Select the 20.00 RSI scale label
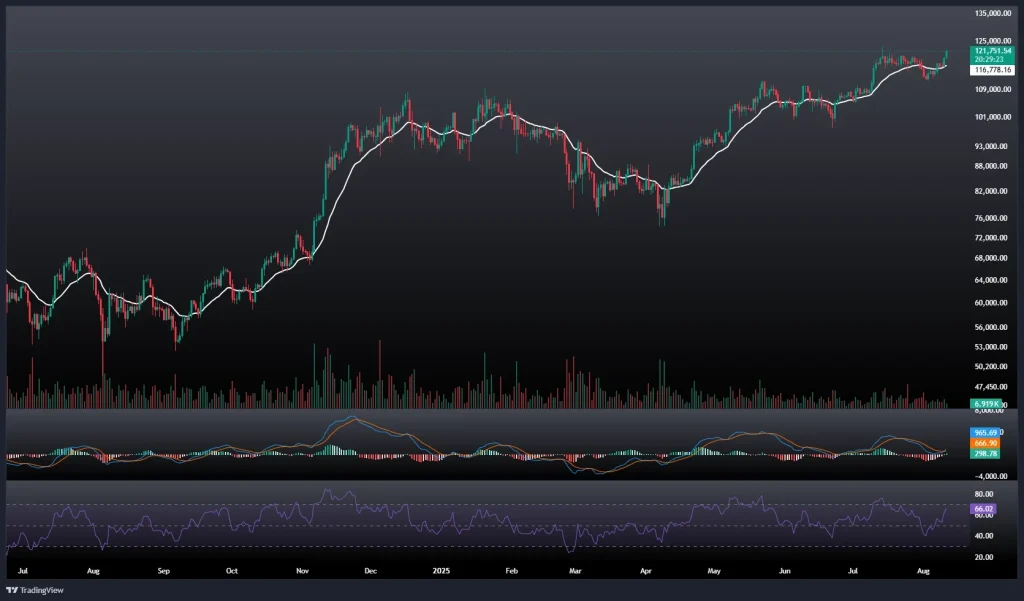The image size is (1024, 601). tap(982, 557)
